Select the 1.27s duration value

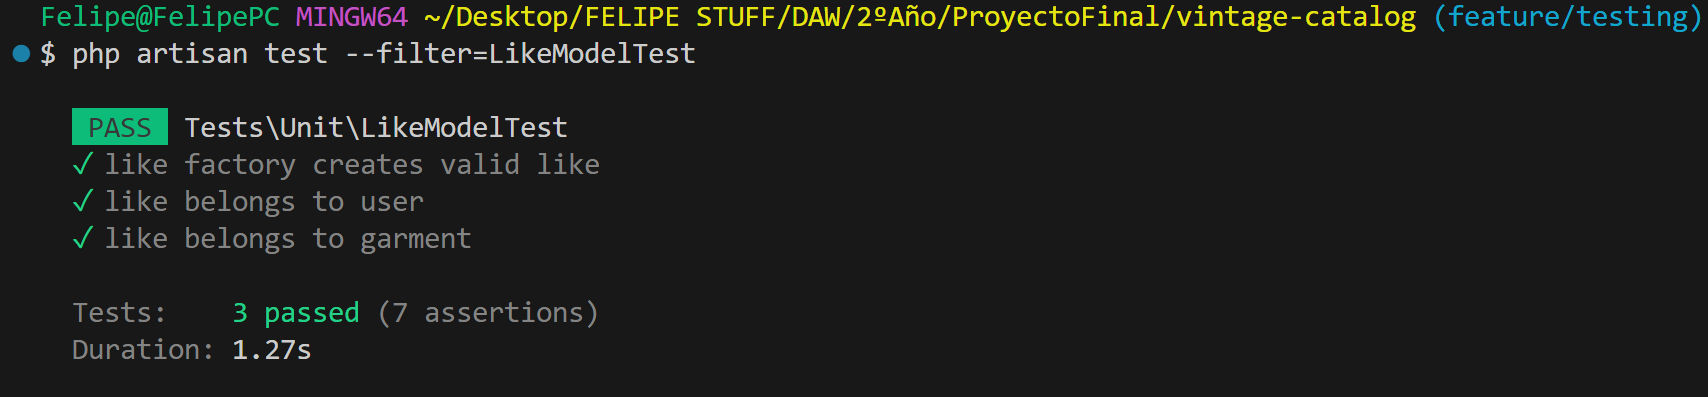point(272,350)
